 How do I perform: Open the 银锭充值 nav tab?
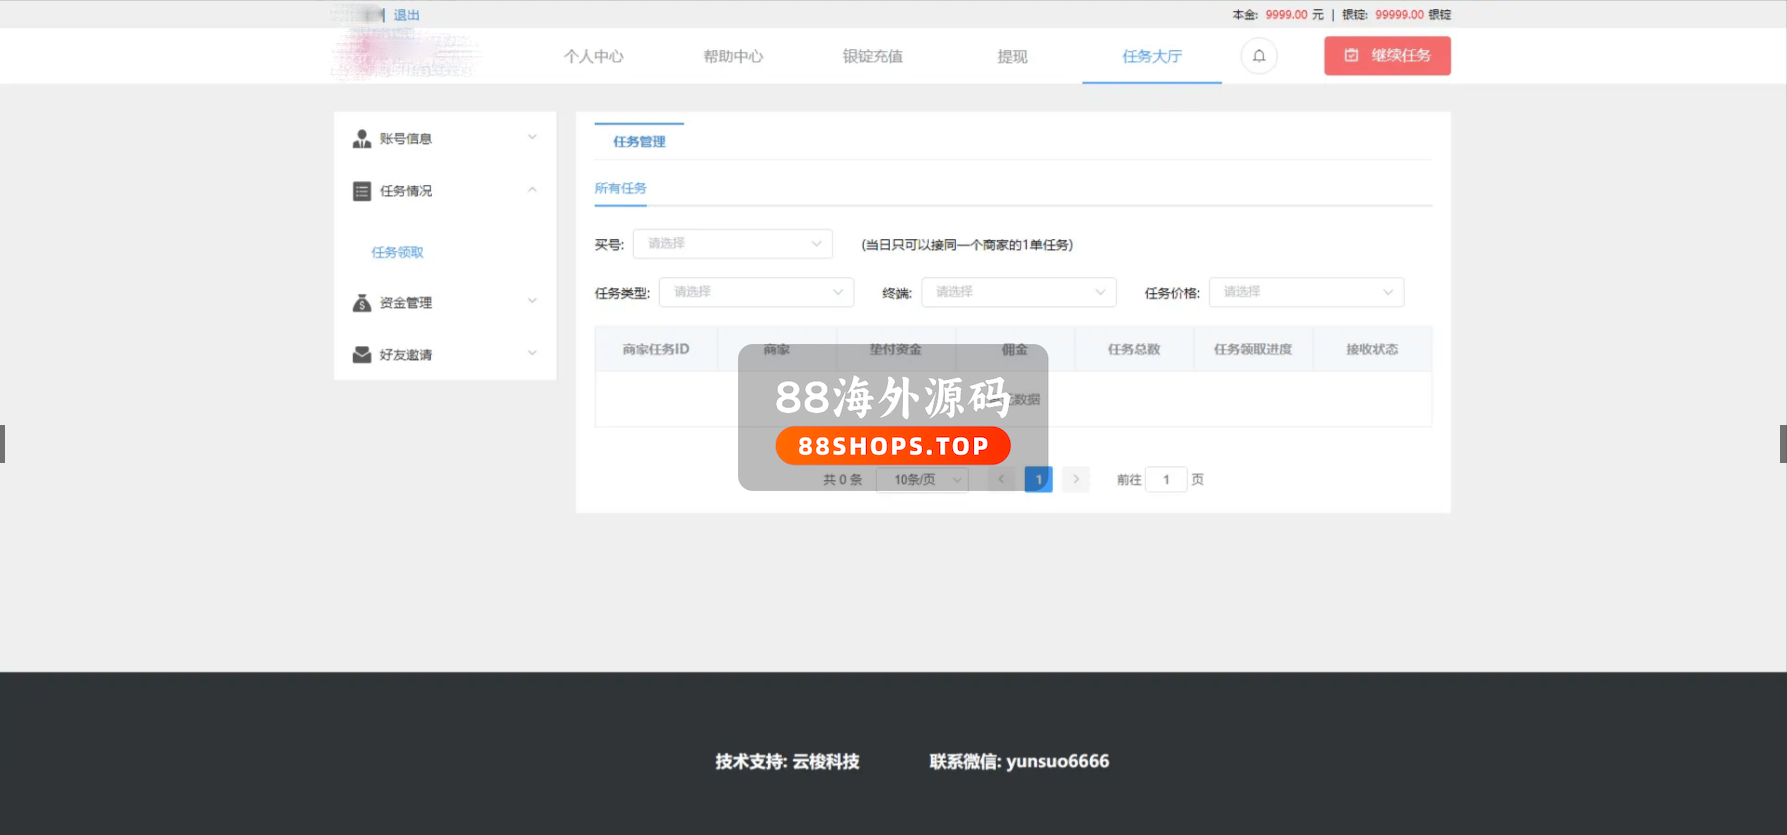(x=872, y=57)
